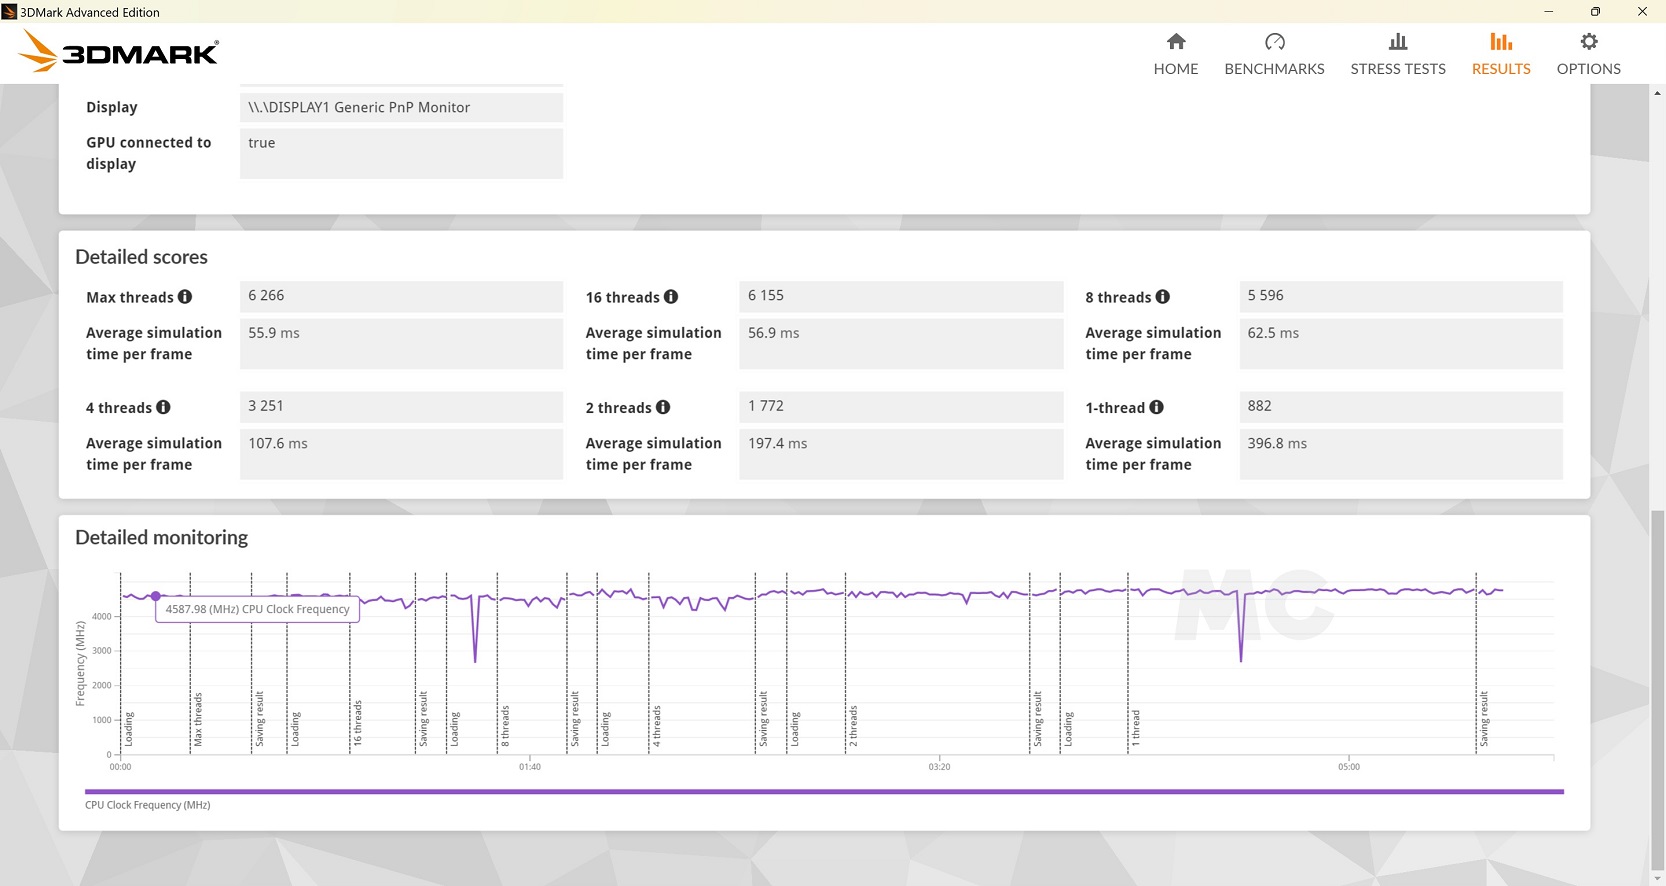This screenshot has width=1666, height=886.
Task: Click the 4 threads info icon
Action: [163, 407]
